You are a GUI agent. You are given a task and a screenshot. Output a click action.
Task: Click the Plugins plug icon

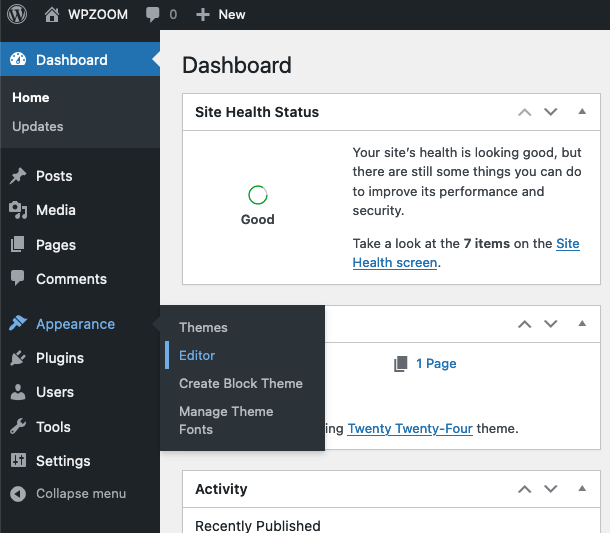18,358
